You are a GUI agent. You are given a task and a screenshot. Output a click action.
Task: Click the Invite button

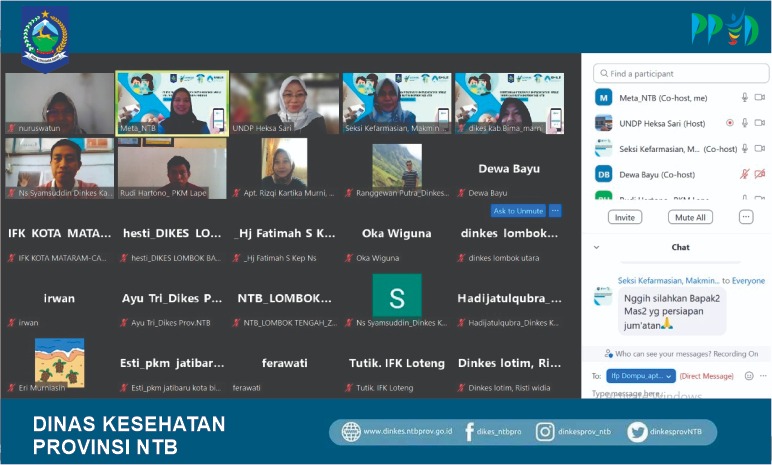tap(625, 217)
